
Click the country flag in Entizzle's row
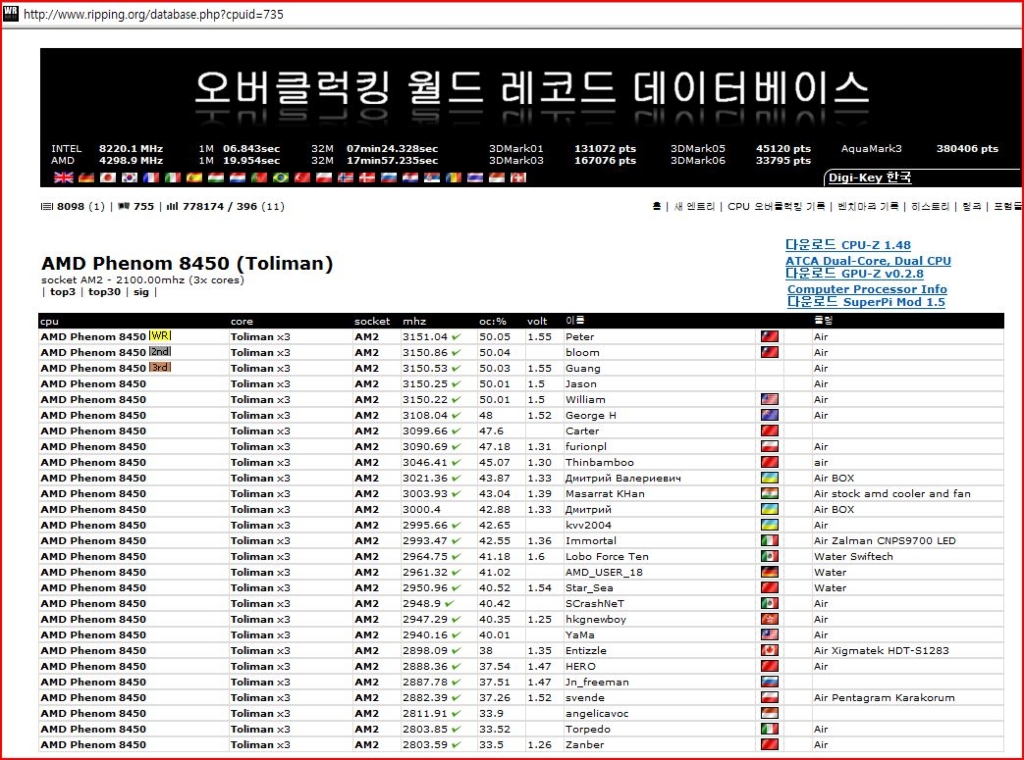tap(770, 650)
